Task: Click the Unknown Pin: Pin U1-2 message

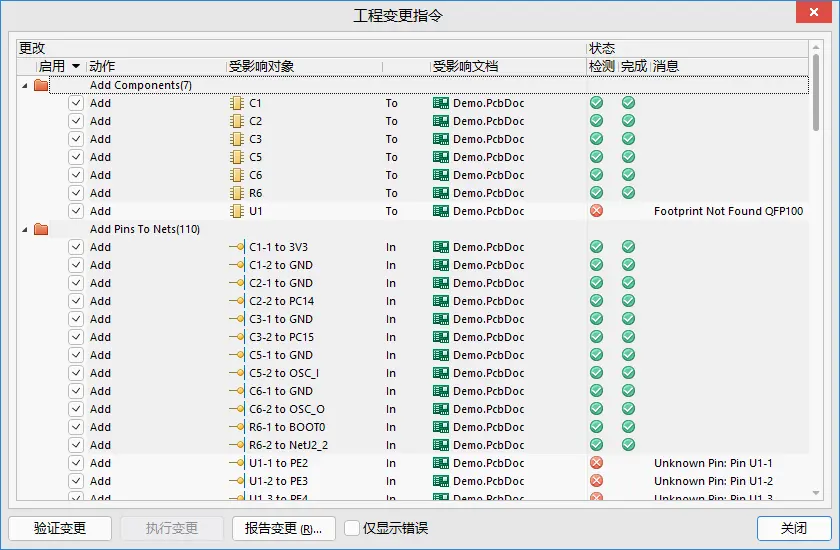Action: pyautogui.click(x=713, y=481)
